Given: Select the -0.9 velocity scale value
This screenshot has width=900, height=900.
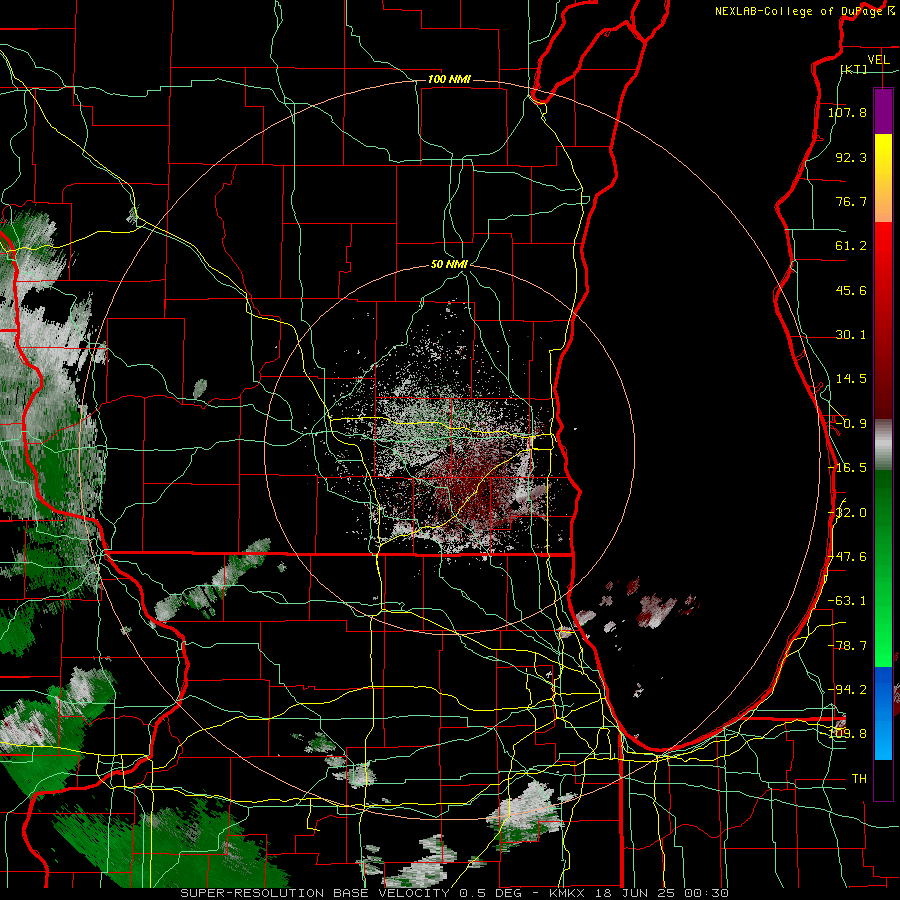Looking at the screenshot, I should 851,424.
